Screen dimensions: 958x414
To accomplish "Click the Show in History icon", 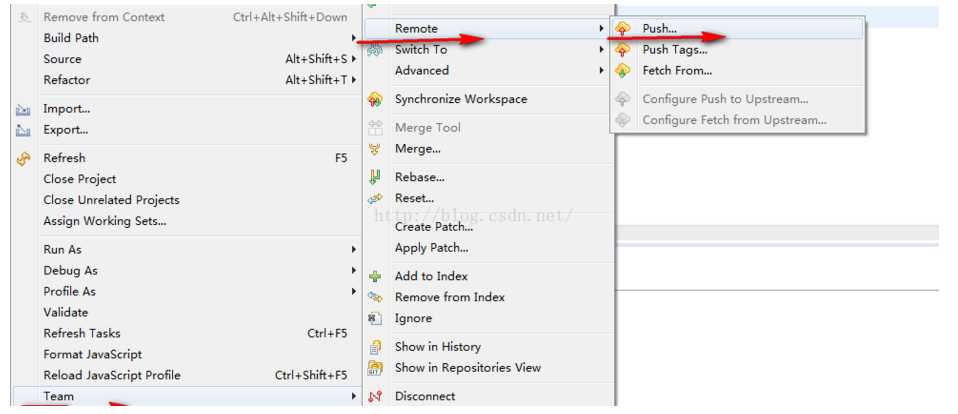I will [375, 347].
